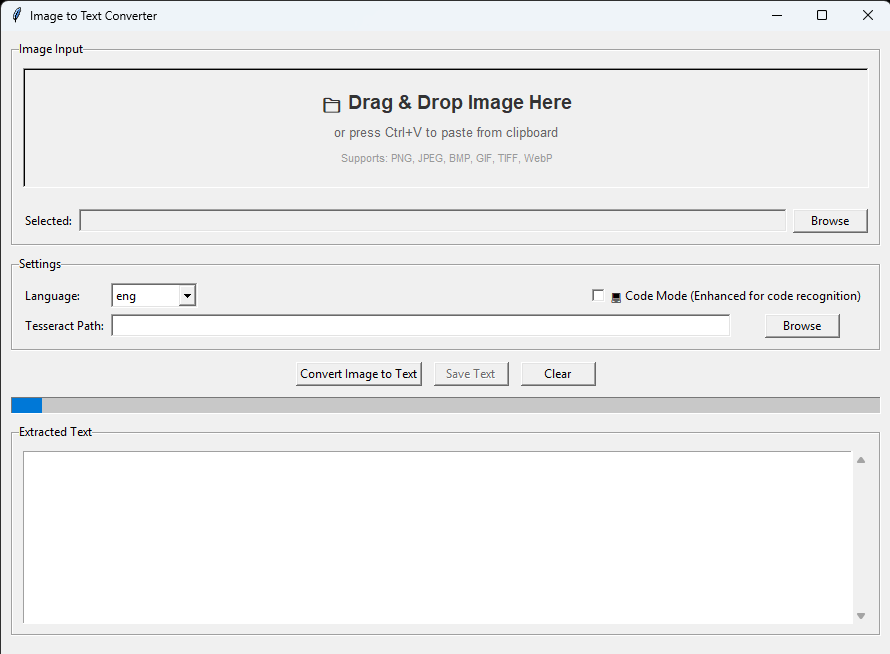The height and width of the screenshot is (654, 890).
Task: Click Browse next to Tesseract Path
Action: 802,325
